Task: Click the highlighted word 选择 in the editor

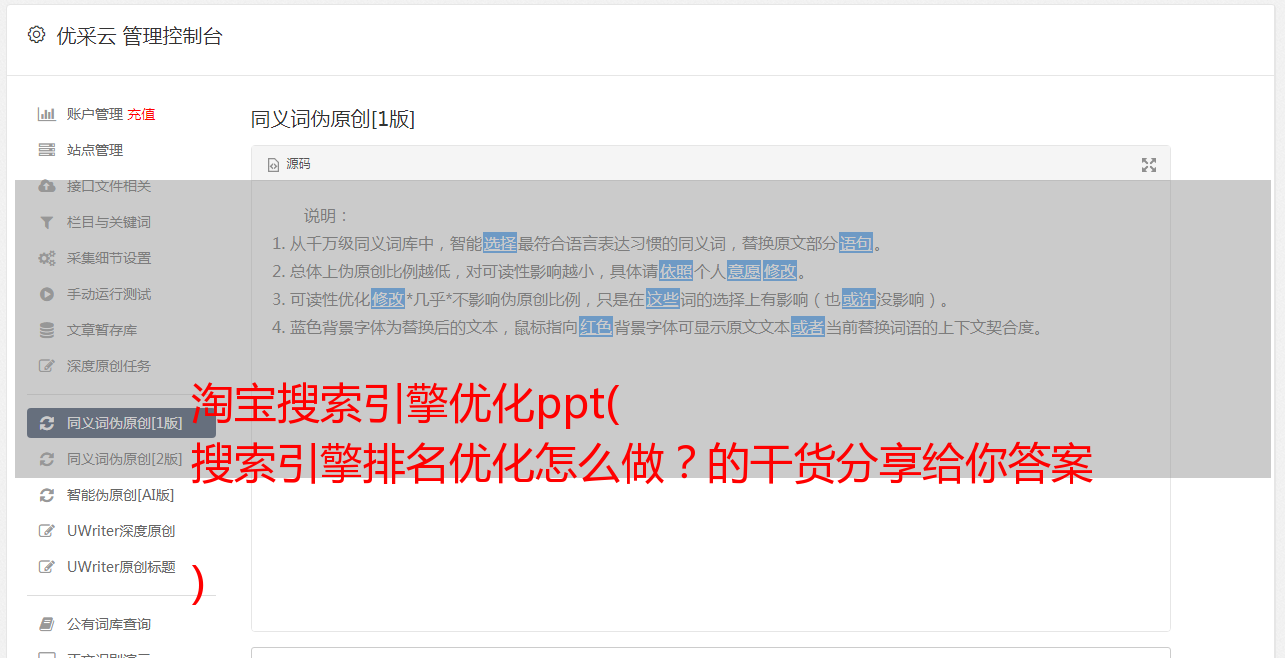Action: coord(500,243)
